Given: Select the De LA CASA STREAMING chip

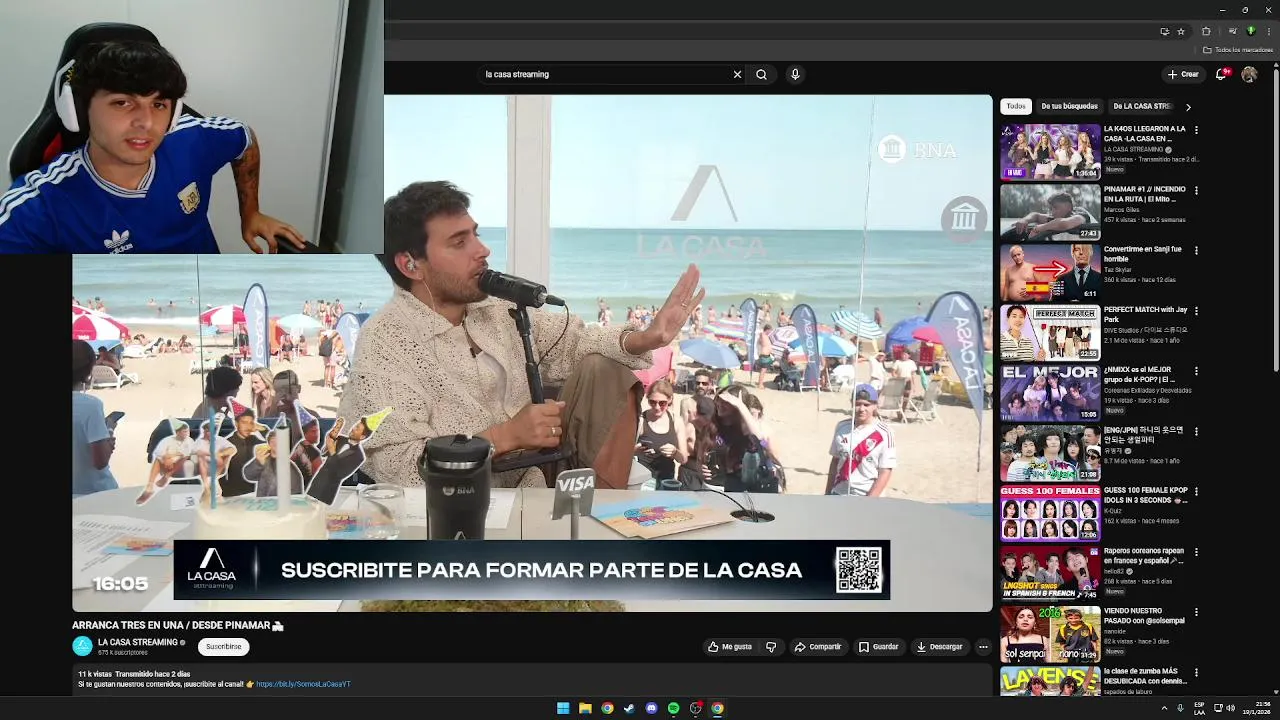Looking at the screenshot, I should pyautogui.click(x=1142, y=106).
